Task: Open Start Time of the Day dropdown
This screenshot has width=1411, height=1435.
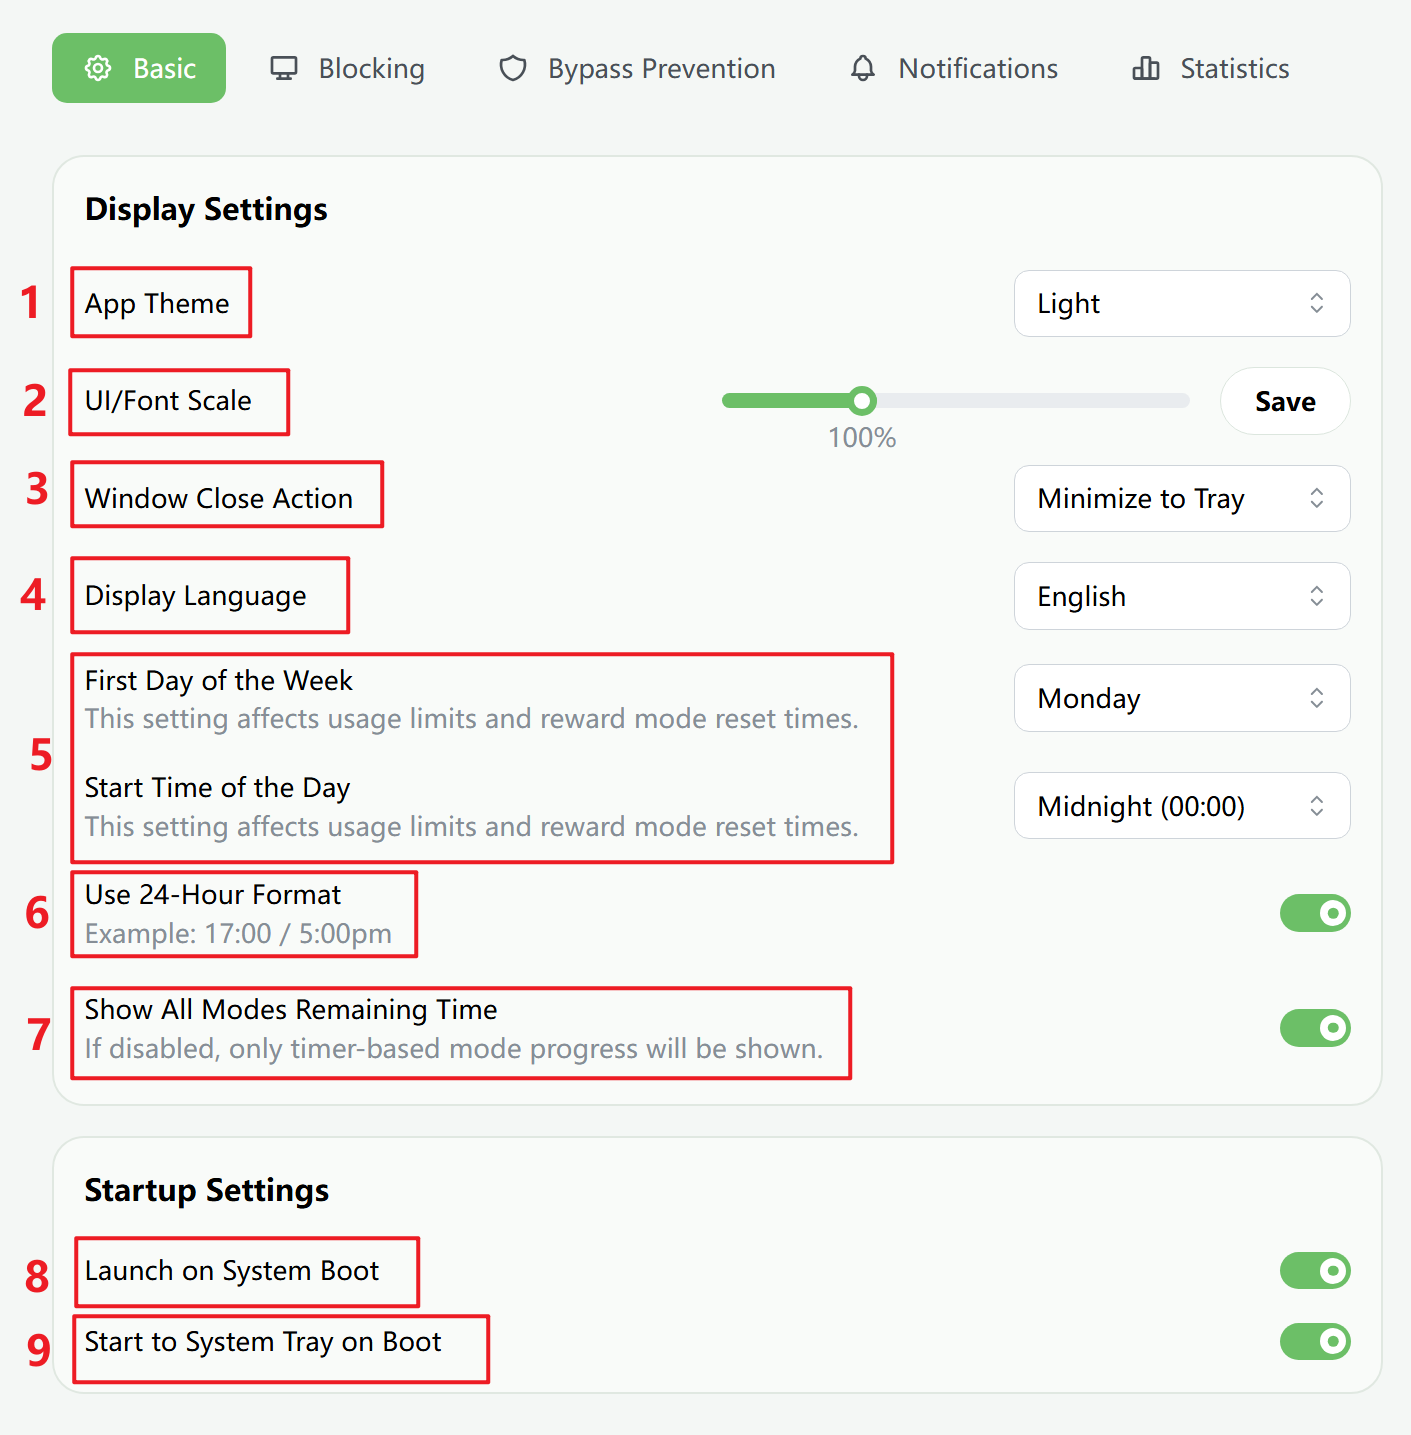Action: click(x=1182, y=806)
